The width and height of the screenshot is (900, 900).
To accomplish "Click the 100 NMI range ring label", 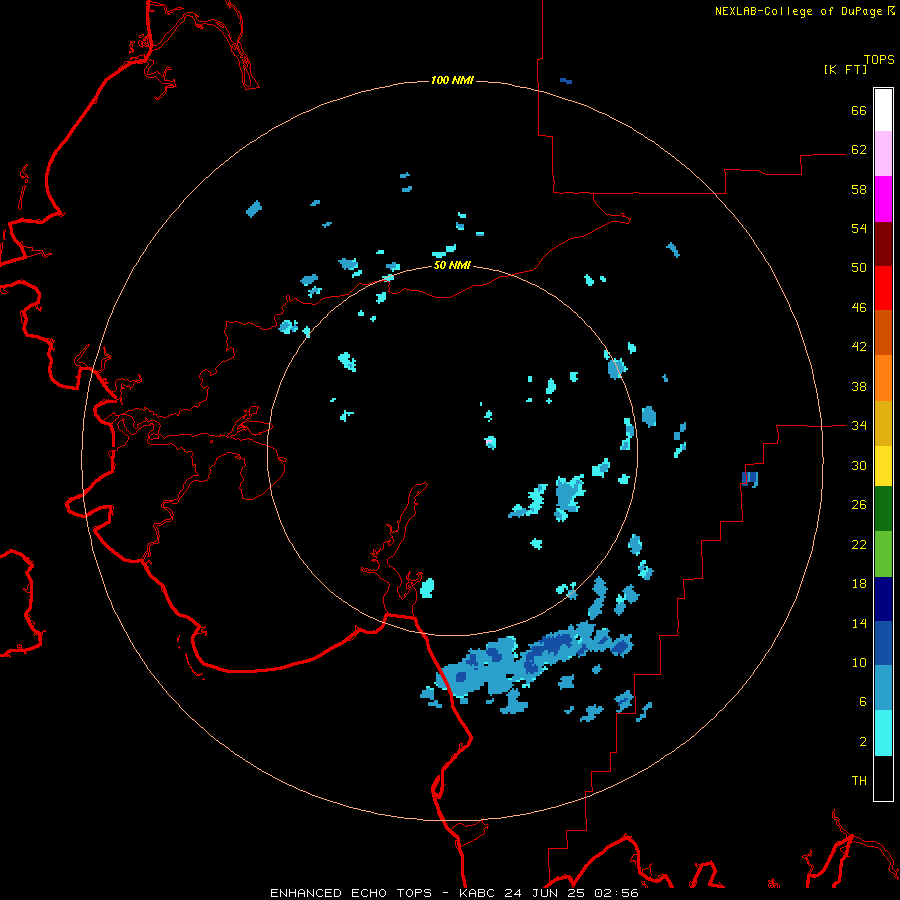I will click(452, 80).
